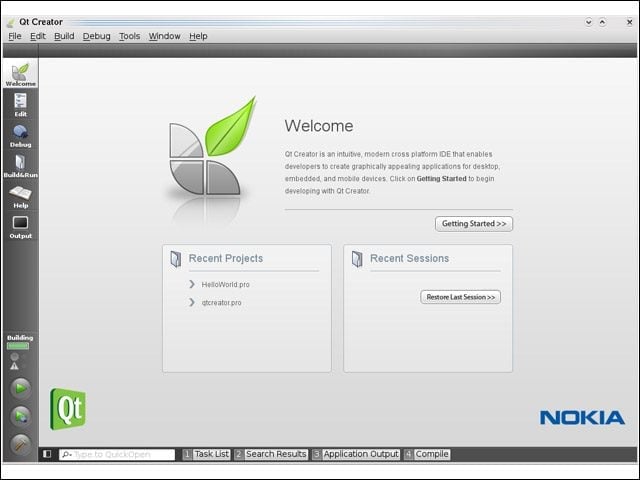Switch to Debug mode
The width and height of the screenshot is (640, 480).
pos(20,136)
